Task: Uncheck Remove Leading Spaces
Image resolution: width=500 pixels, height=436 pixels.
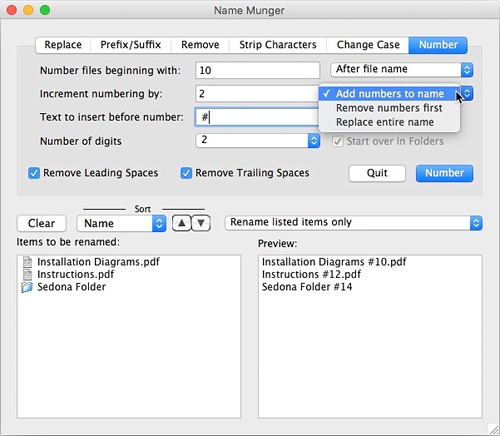Action: pos(34,173)
